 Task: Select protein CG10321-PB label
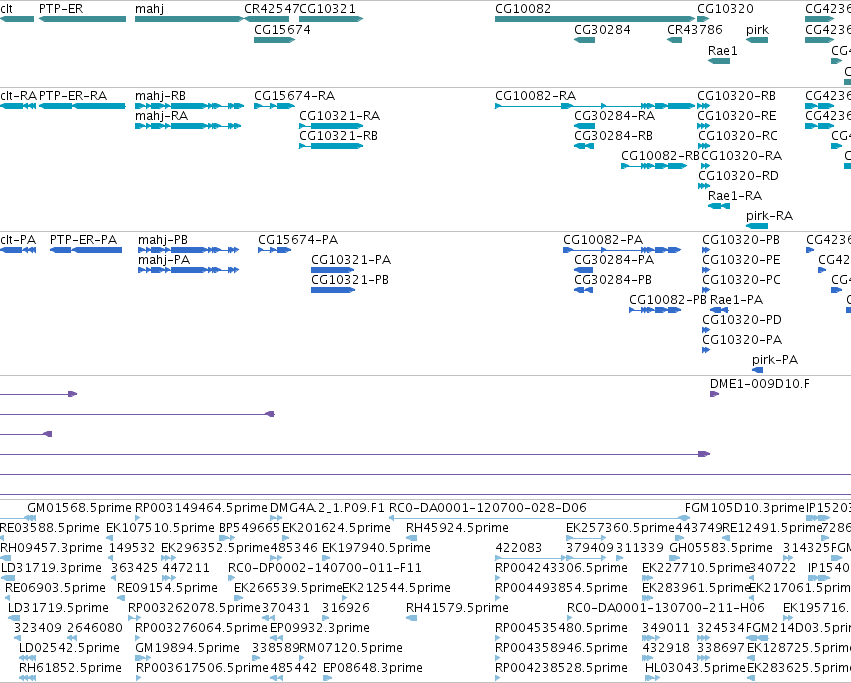350,280
